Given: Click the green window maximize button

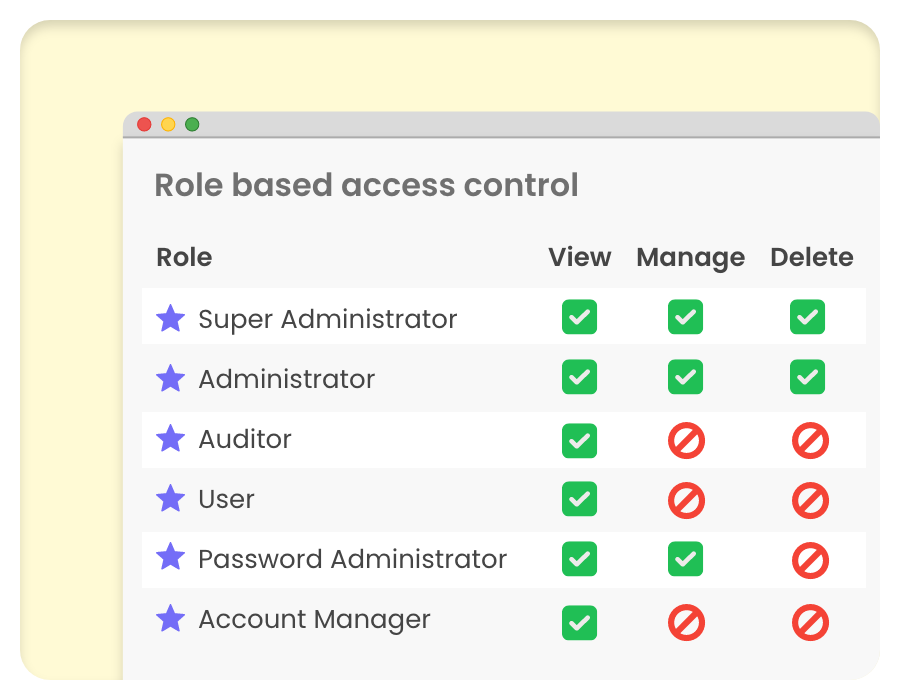Looking at the screenshot, I should tap(192, 124).
